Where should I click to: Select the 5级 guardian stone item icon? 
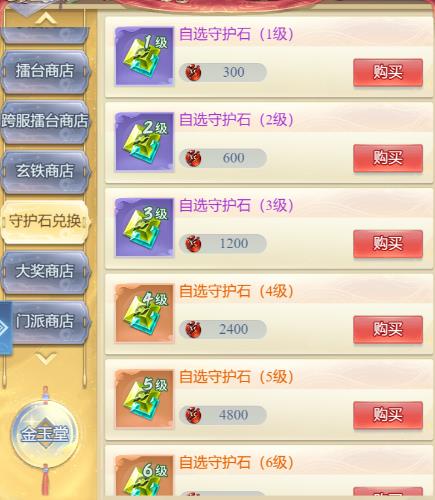tap(144, 399)
